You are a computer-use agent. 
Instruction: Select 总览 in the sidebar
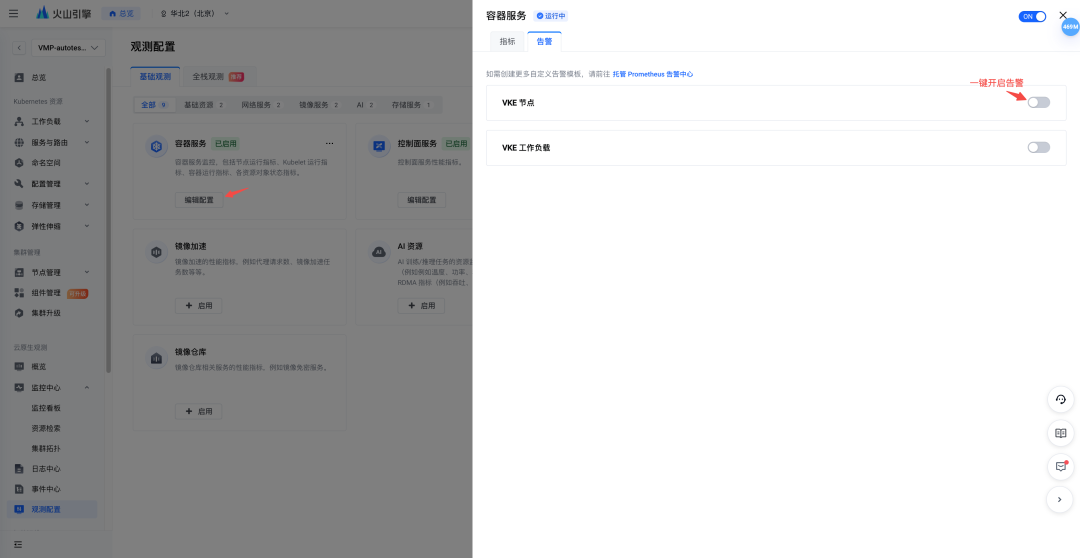click(x=39, y=78)
